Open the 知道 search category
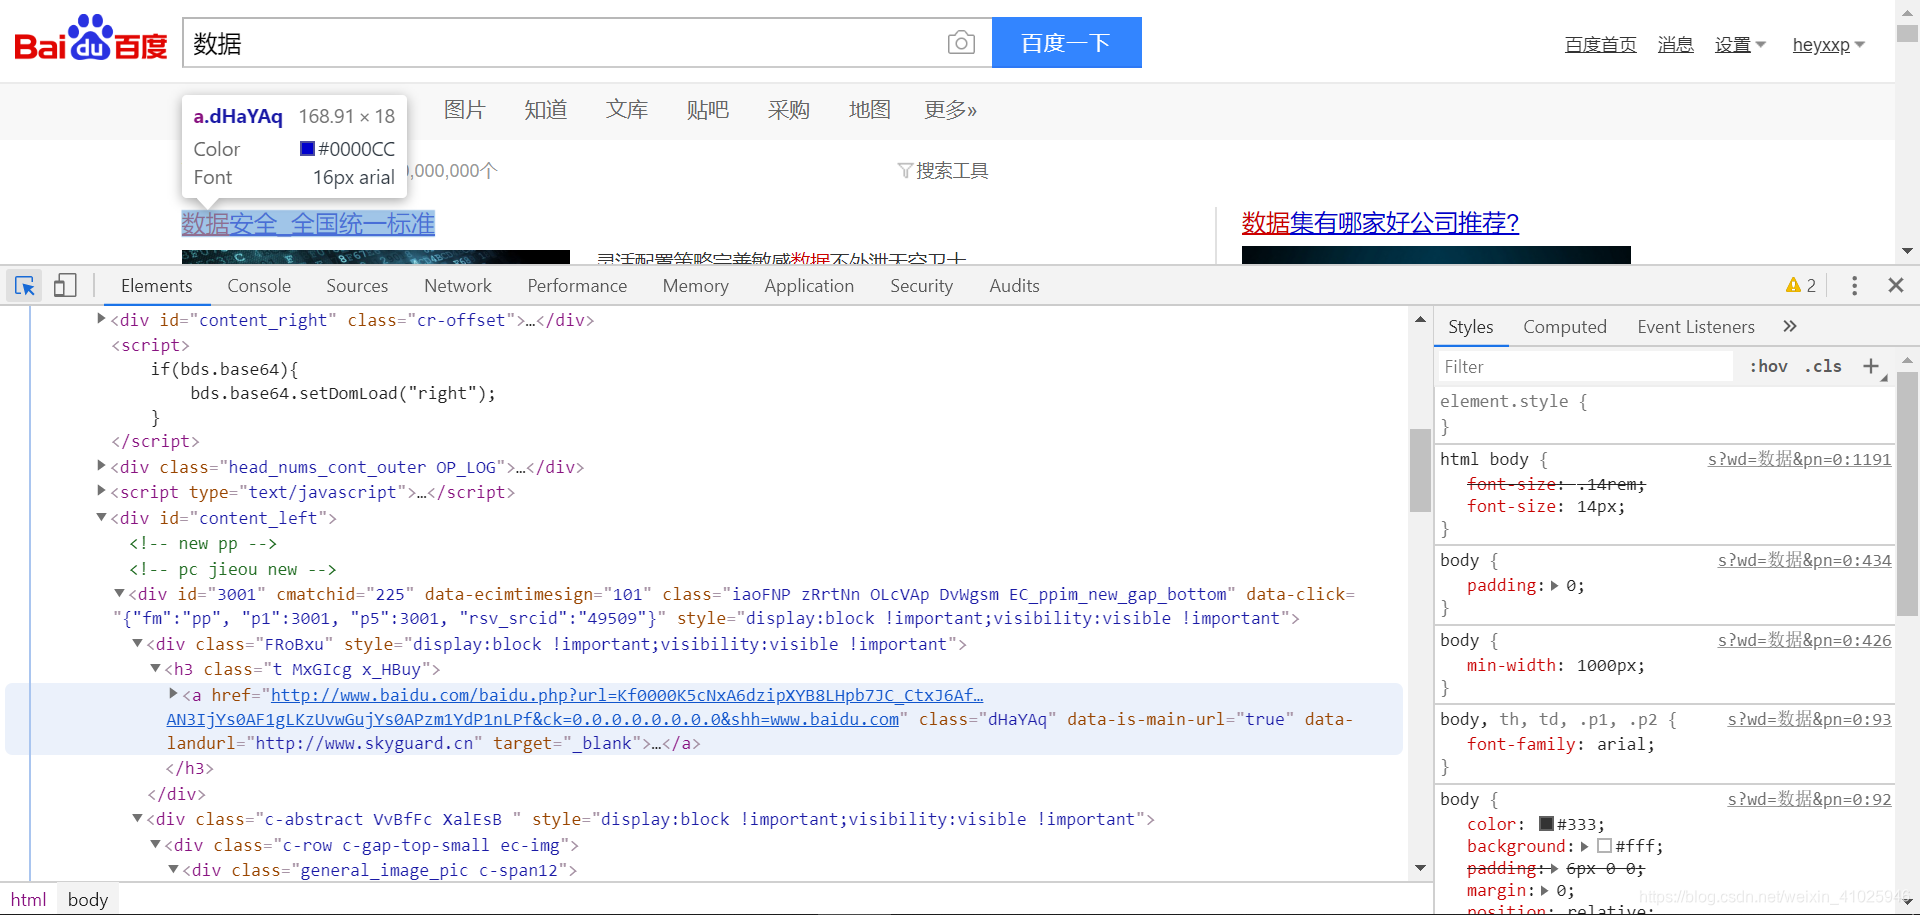Image resolution: width=1920 pixels, height=915 pixels. [546, 110]
